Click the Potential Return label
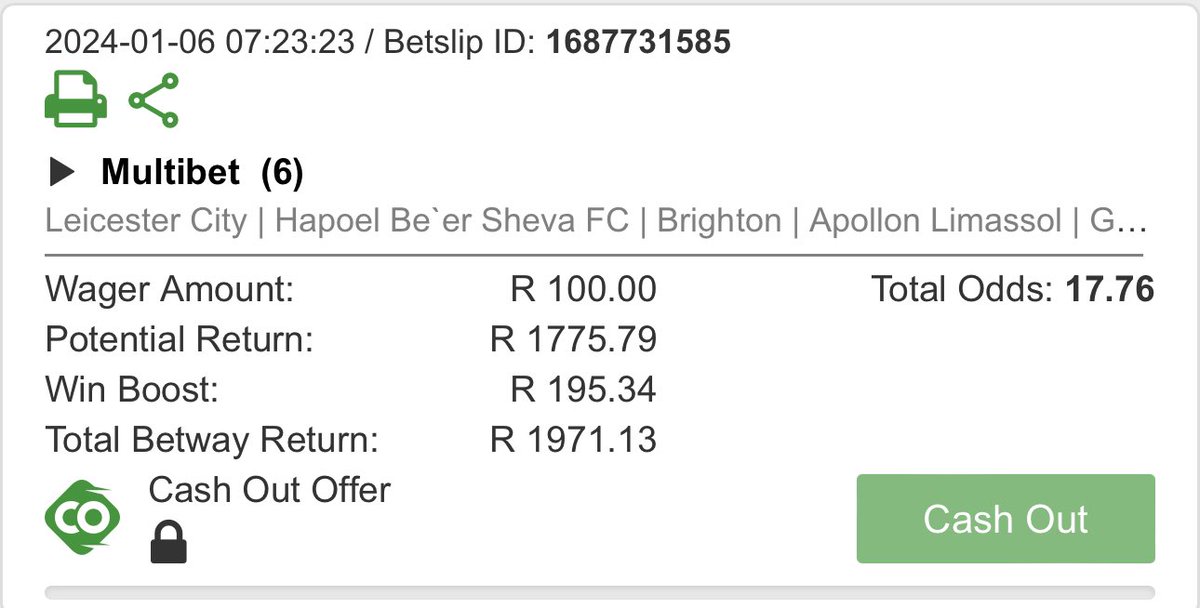Screen dimensions: 1200x608 (180, 340)
